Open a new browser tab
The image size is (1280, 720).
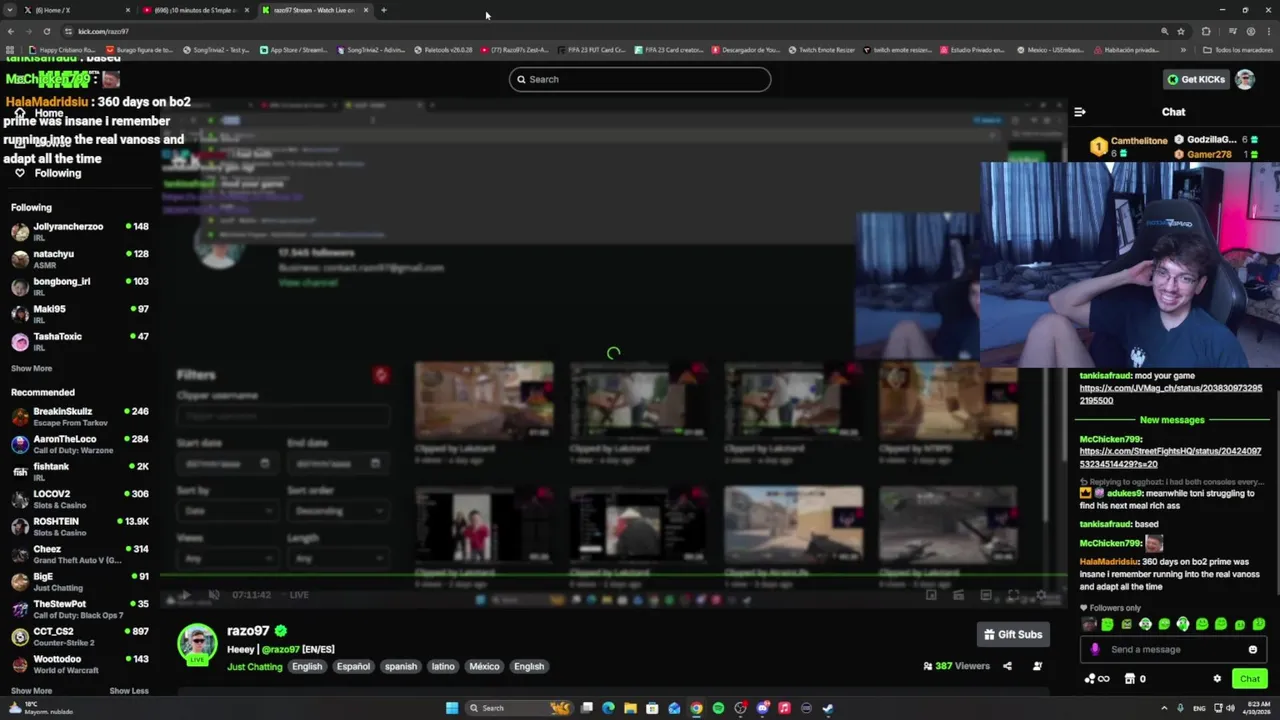point(384,10)
